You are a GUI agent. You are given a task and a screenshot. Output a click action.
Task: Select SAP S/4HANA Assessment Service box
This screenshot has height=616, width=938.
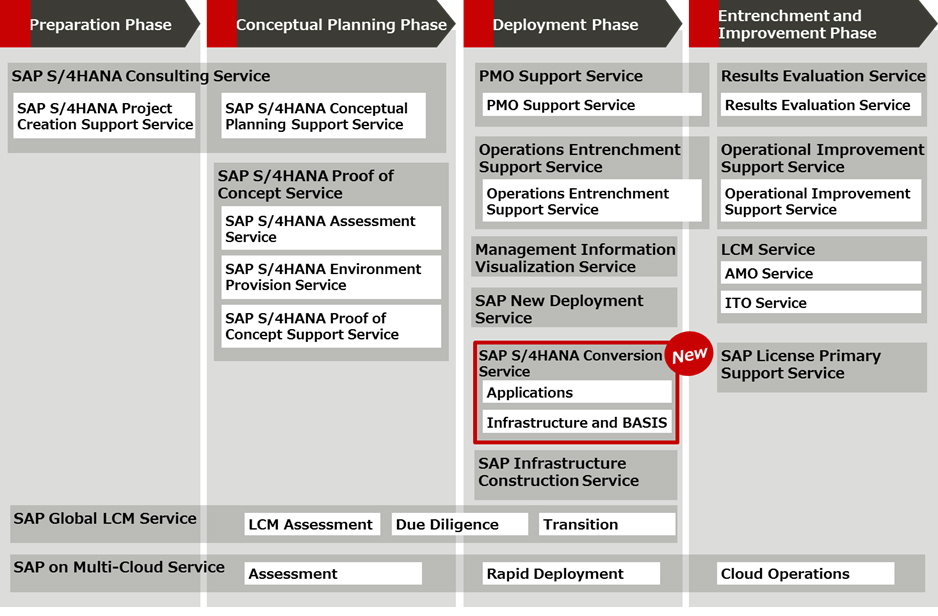pyautogui.click(x=330, y=229)
